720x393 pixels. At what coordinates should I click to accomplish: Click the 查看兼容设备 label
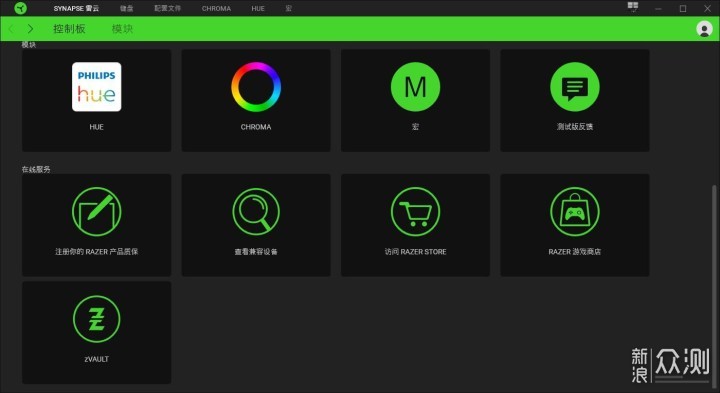(x=256, y=252)
